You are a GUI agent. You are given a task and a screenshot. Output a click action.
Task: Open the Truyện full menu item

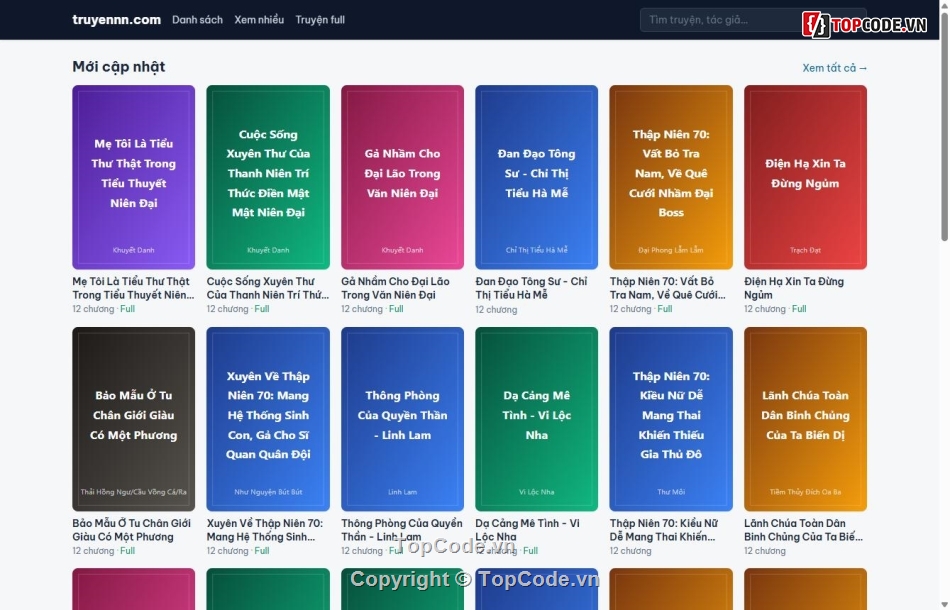320,19
